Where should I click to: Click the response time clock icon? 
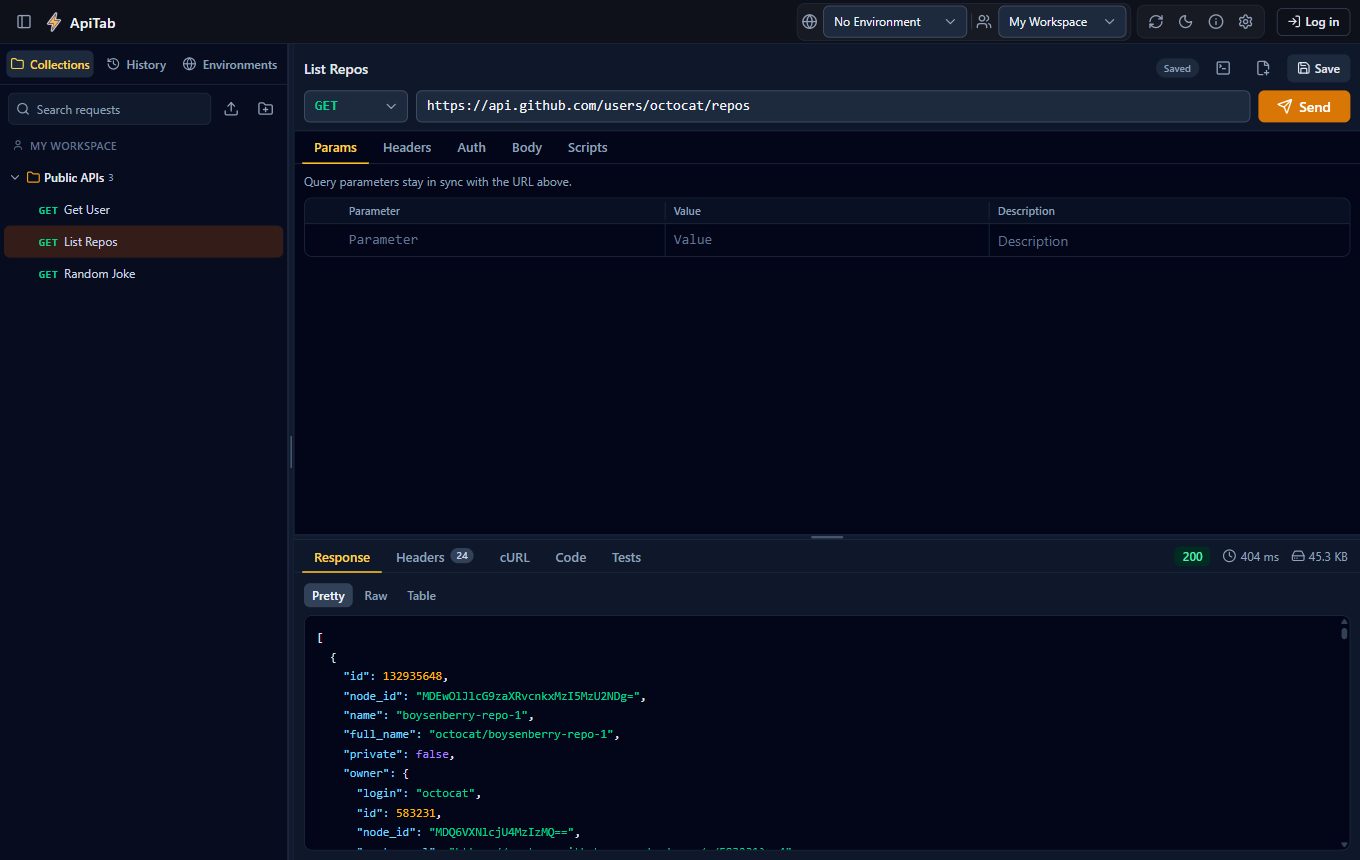(x=1229, y=556)
